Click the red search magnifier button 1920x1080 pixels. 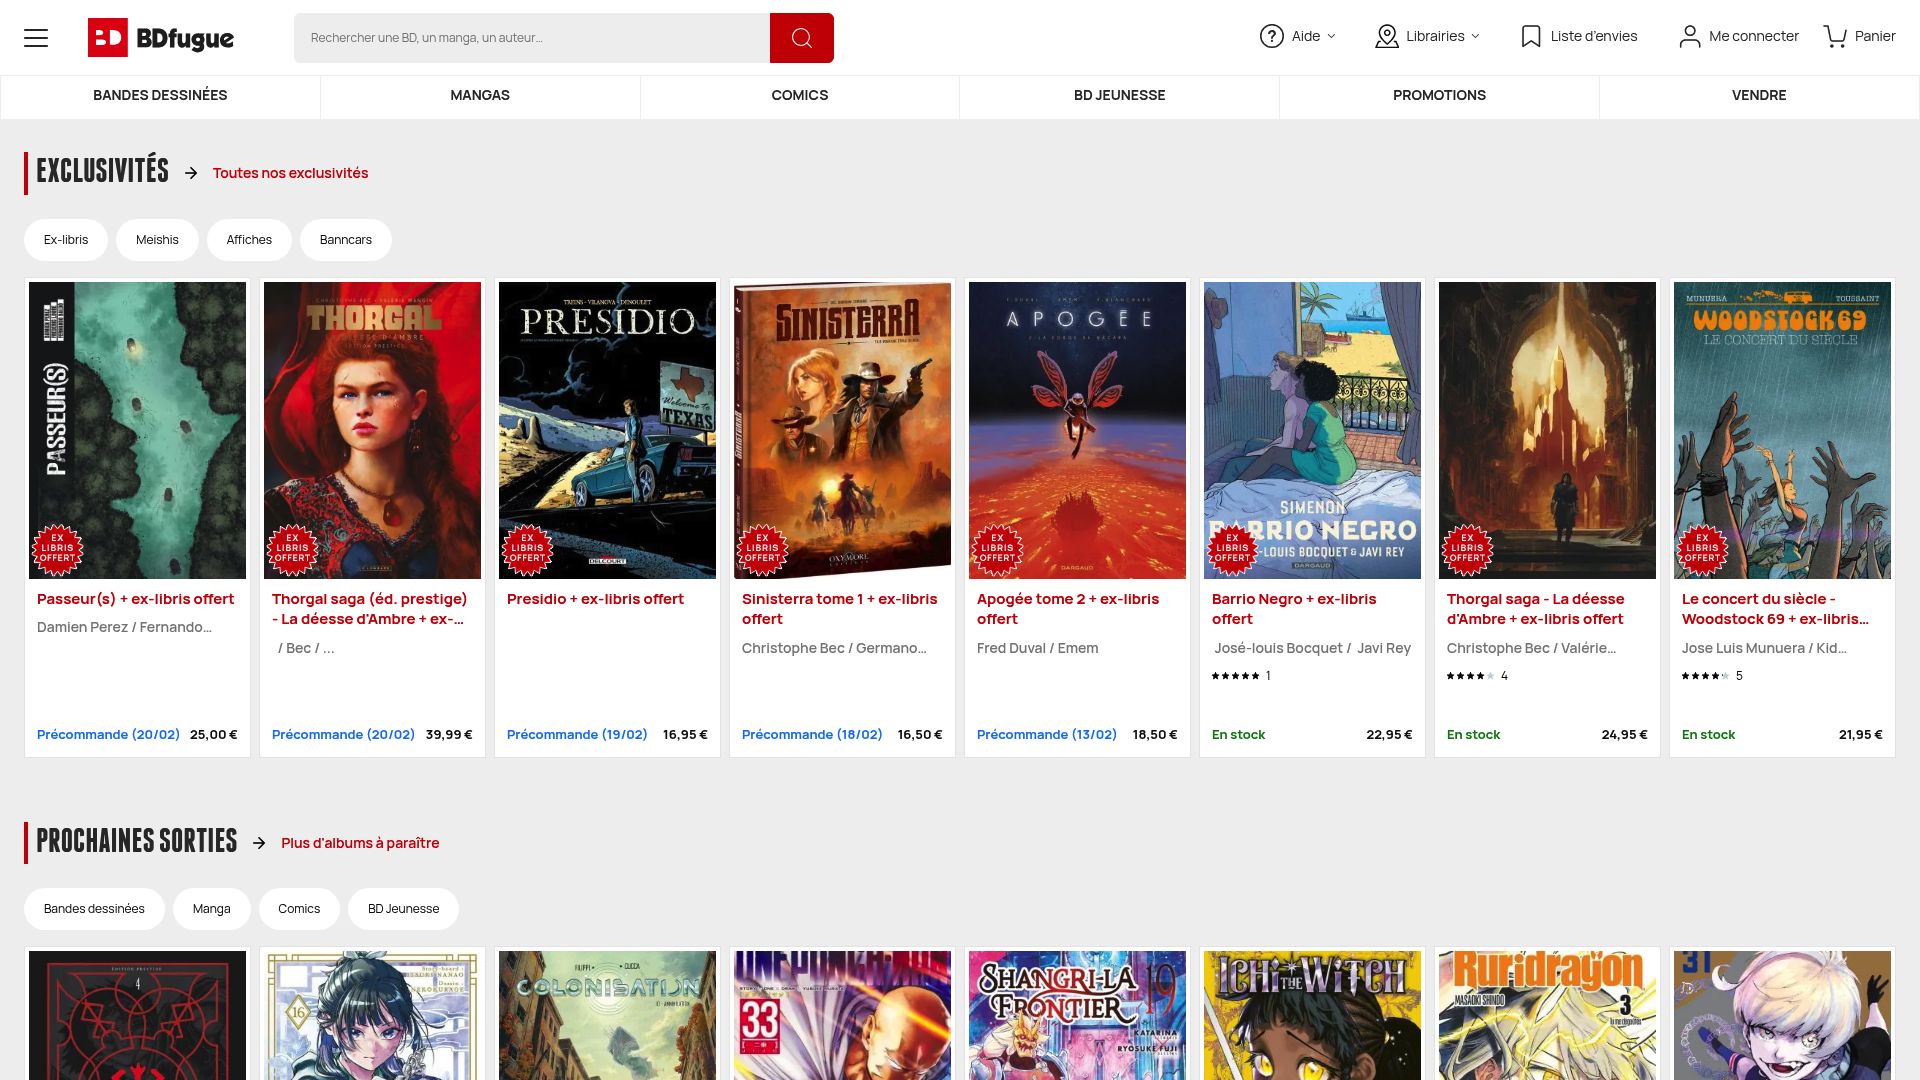(x=801, y=38)
